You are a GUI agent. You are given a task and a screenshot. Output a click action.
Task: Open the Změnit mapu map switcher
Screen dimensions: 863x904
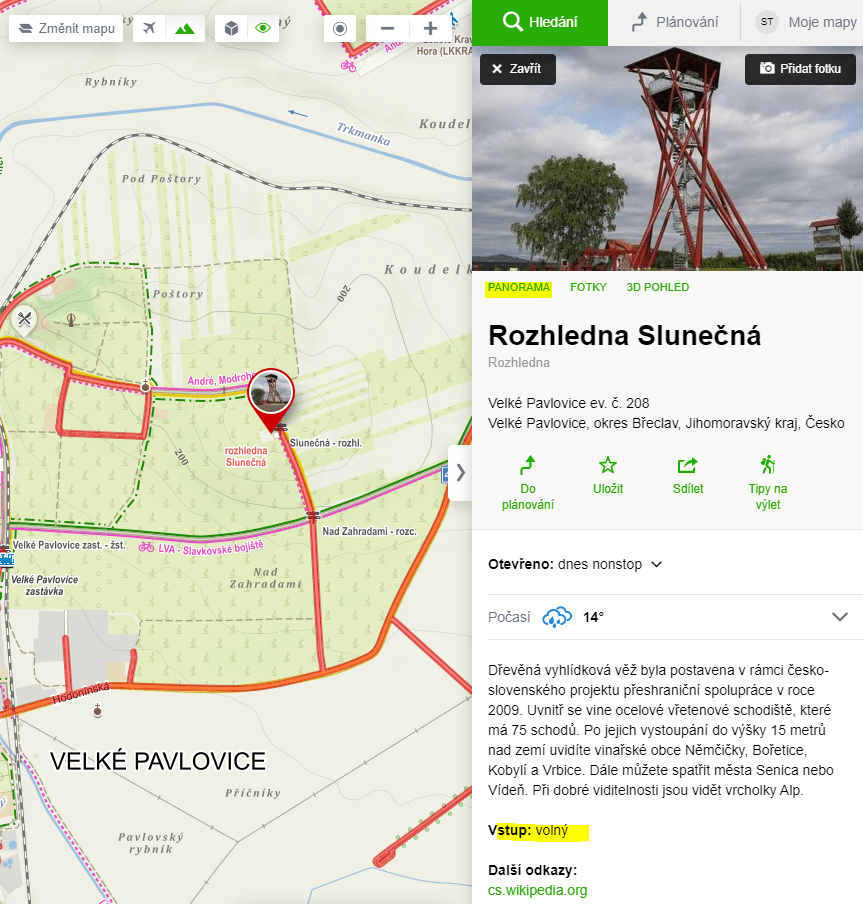click(x=67, y=28)
